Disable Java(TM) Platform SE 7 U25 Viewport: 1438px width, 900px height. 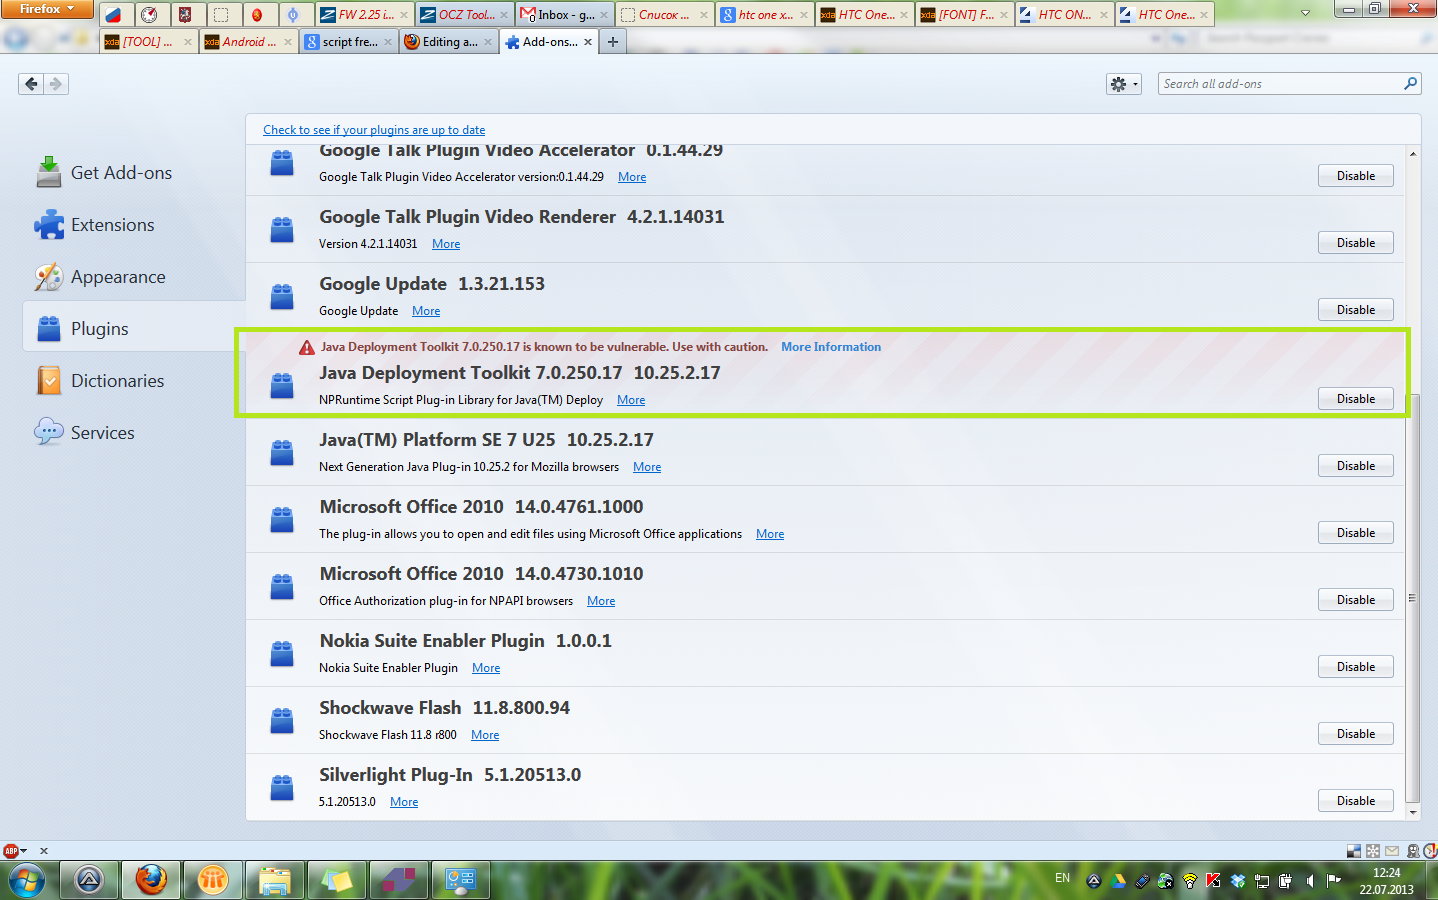1355,466
